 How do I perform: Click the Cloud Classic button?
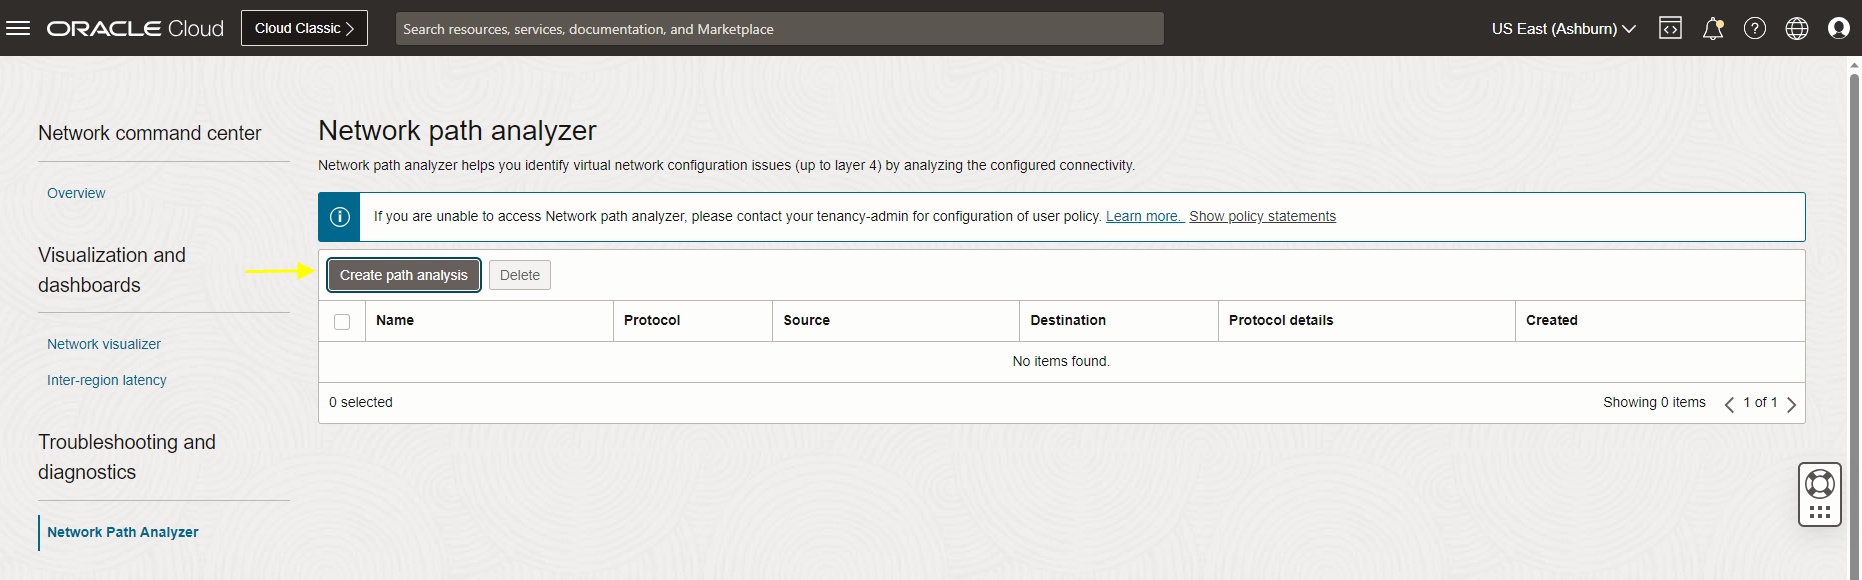coord(304,28)
